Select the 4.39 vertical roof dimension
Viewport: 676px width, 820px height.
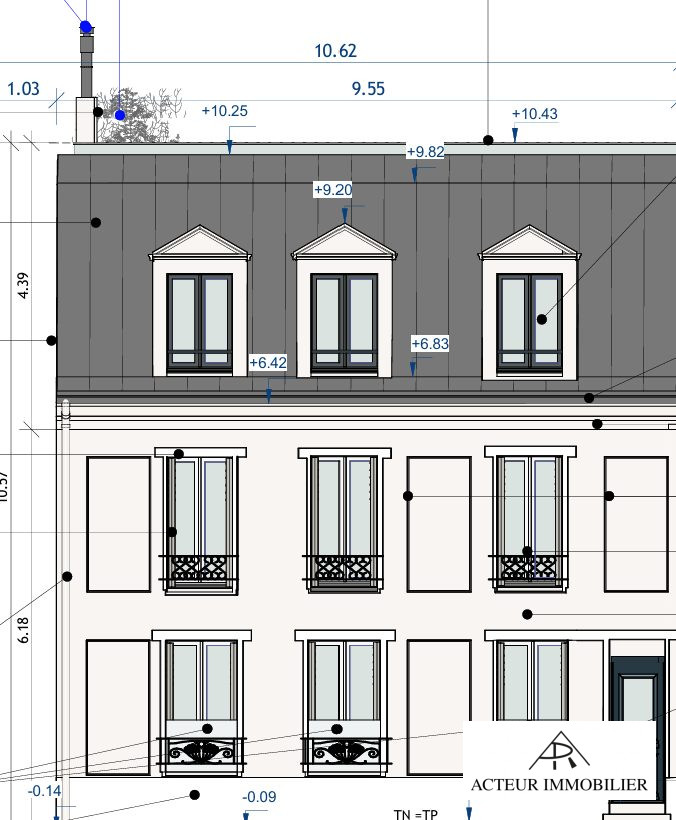coord(24,285)
